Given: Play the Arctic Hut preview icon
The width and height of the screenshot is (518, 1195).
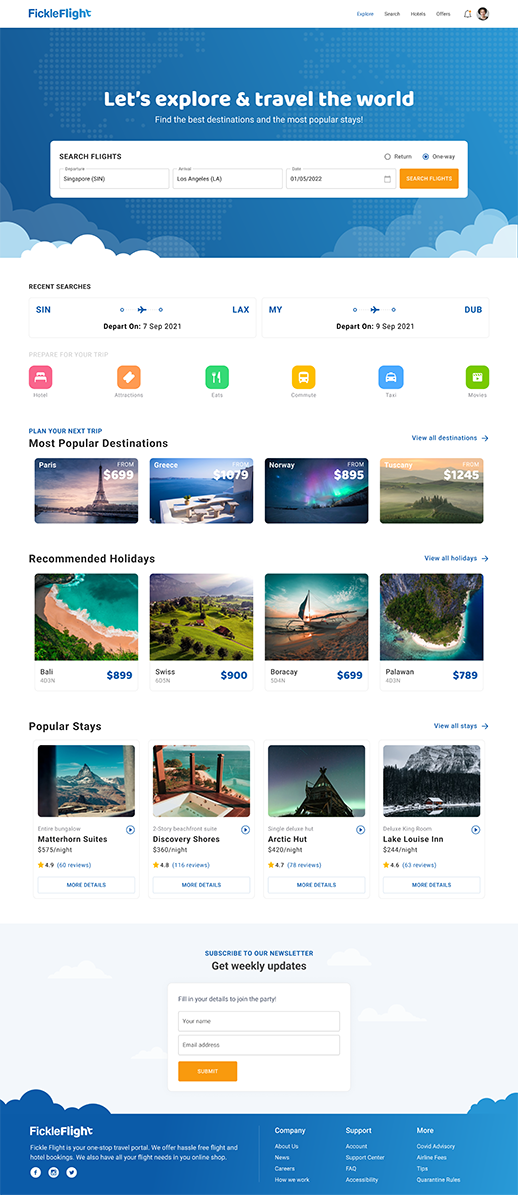Looking at the screenshot, I should pyautogui.click(x=360, y=829).
